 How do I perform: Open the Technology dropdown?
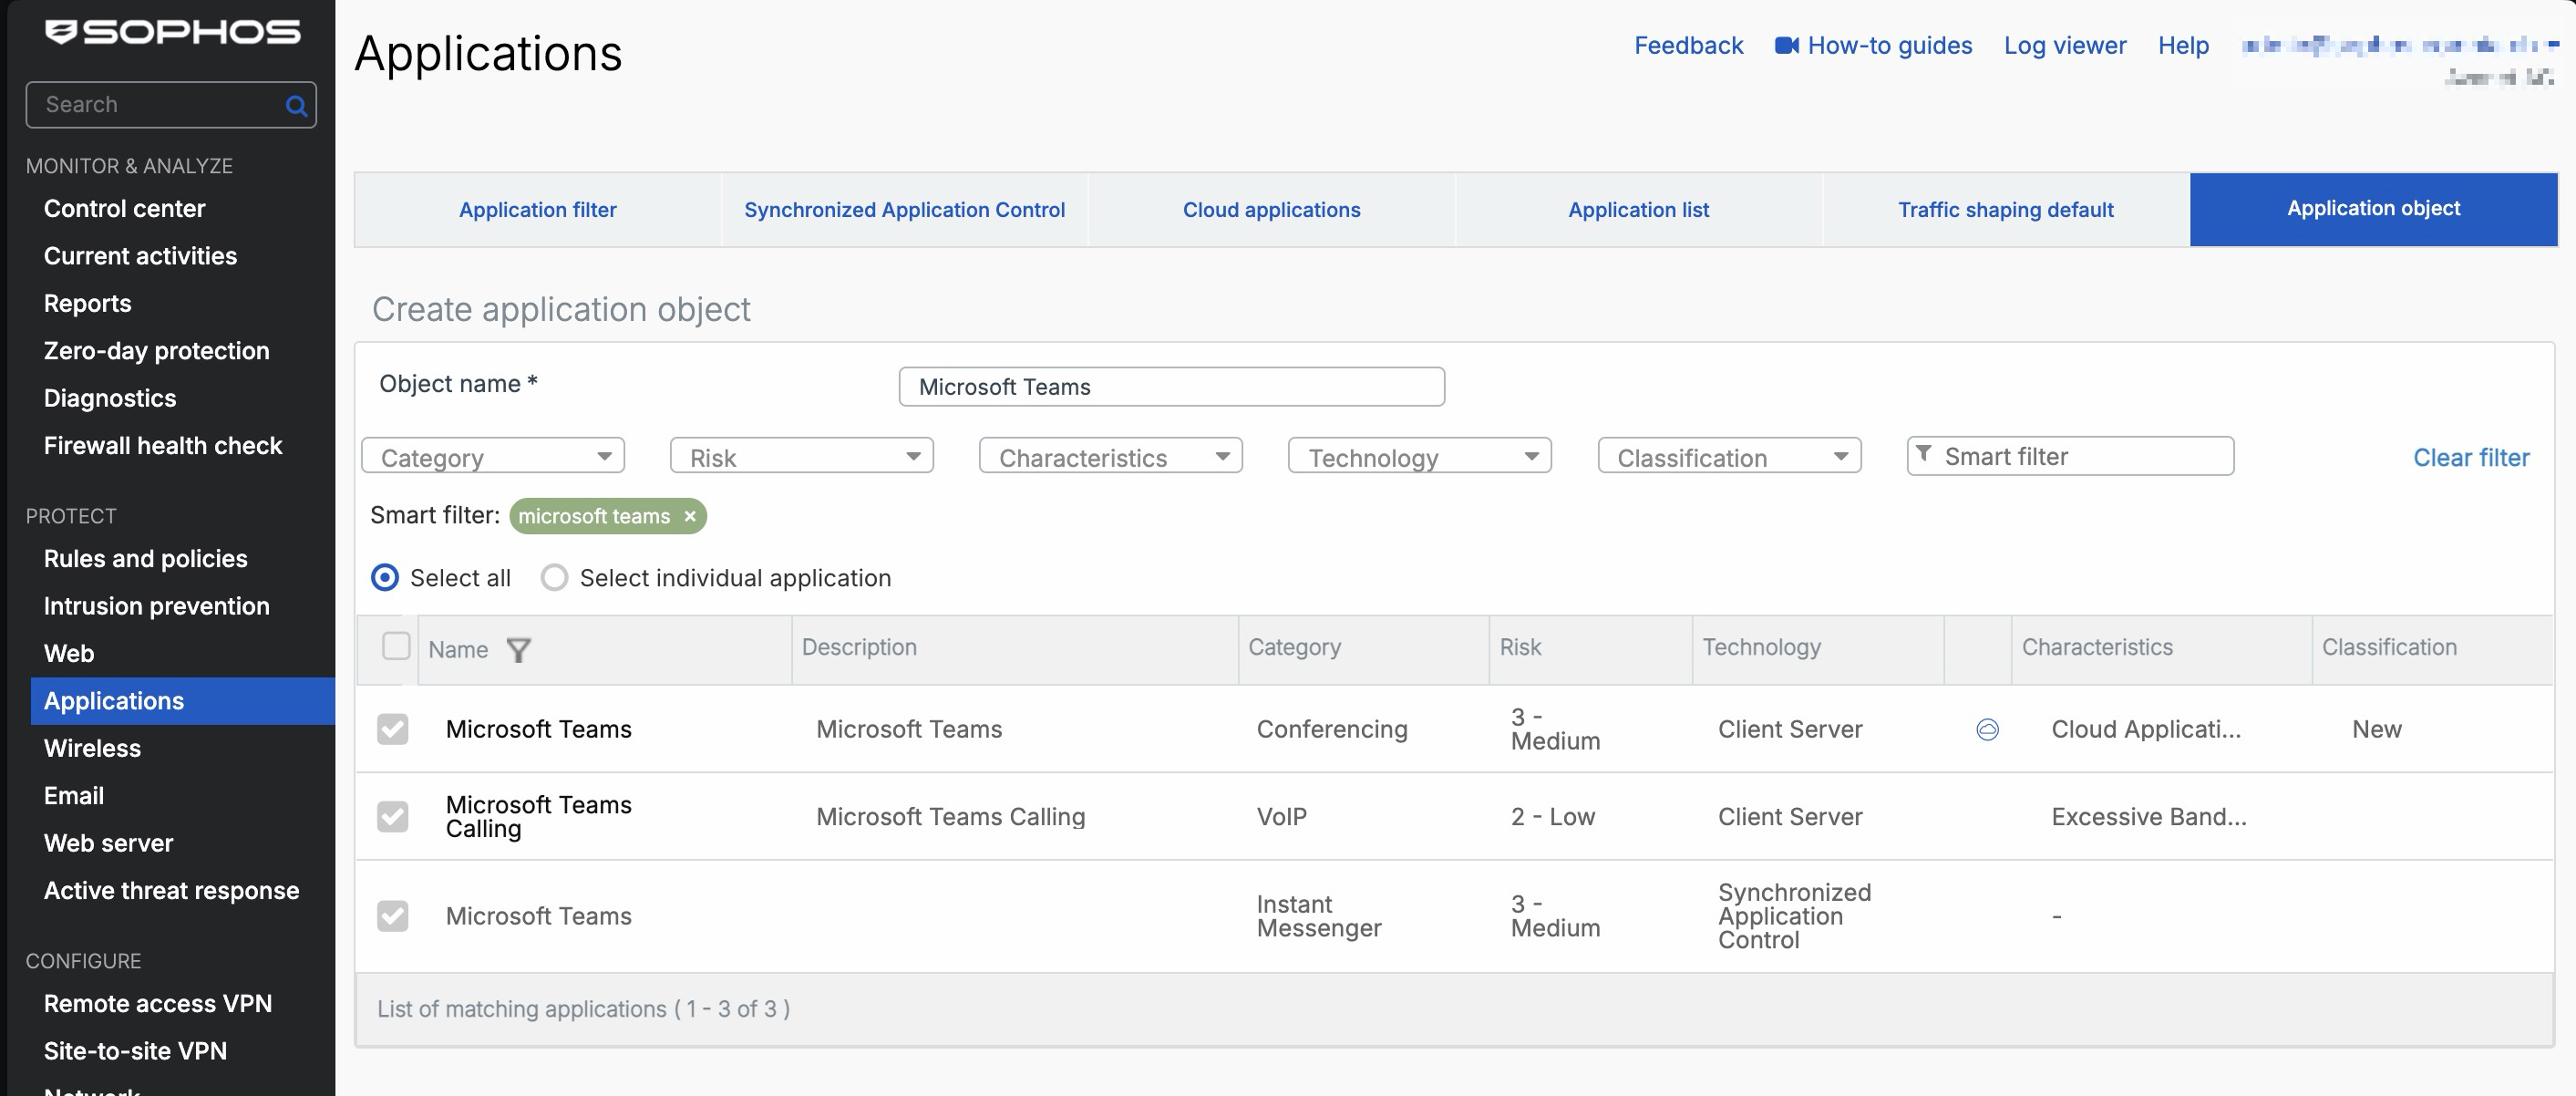(1420, 456)
